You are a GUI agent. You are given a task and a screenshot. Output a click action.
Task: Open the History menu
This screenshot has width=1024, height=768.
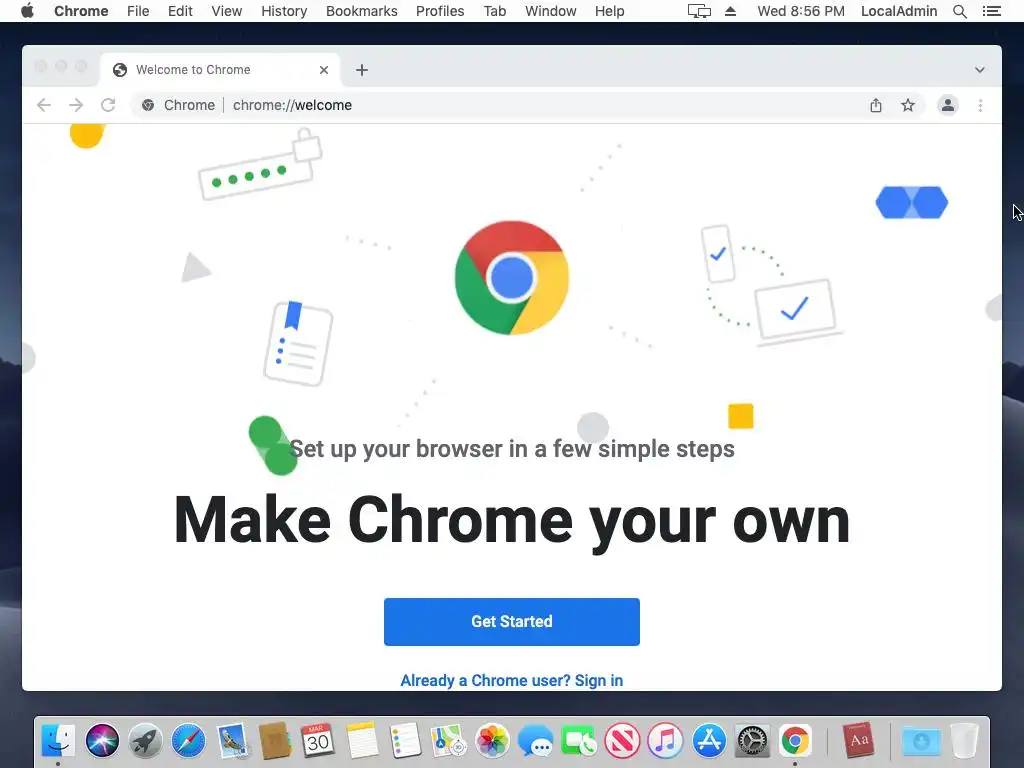point(284,11)
